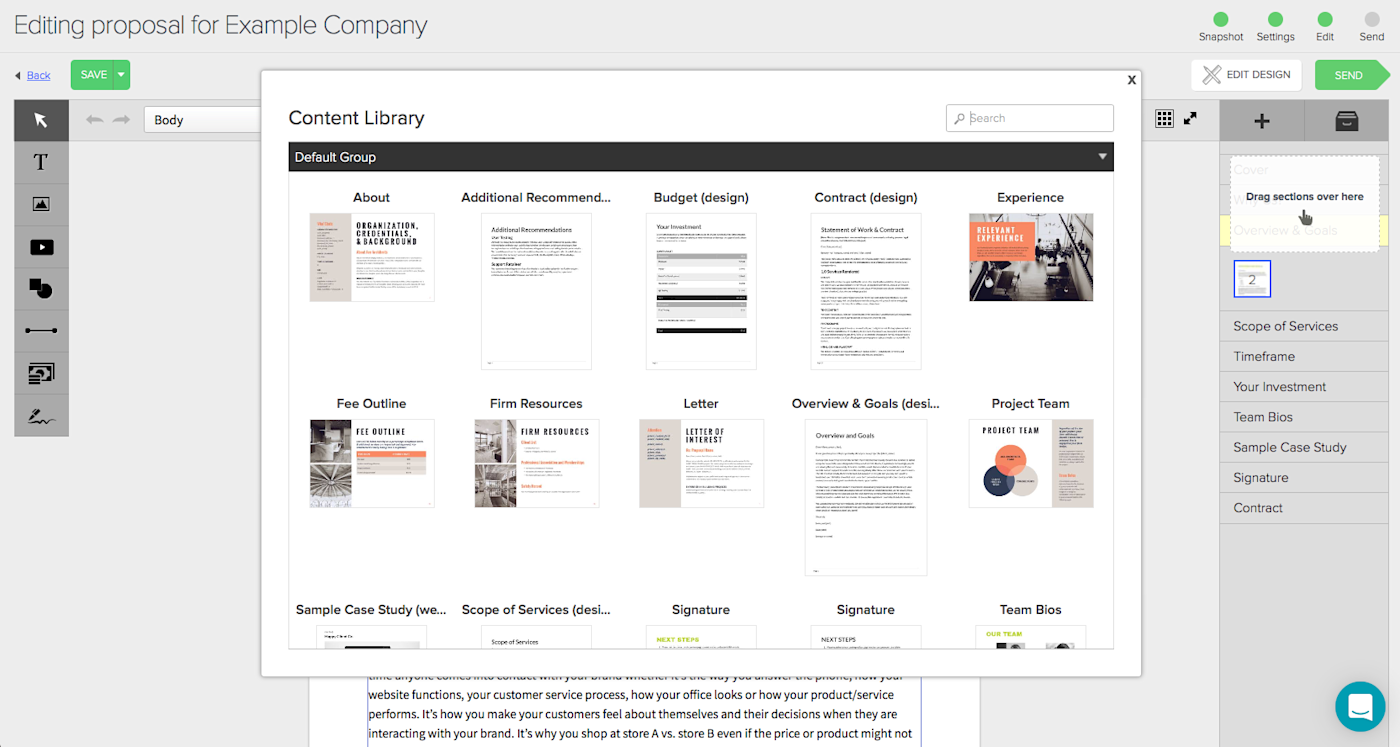1400x747 pixels.
Task: Select the Experience template thumbnail
Action: click(1030, 257)
